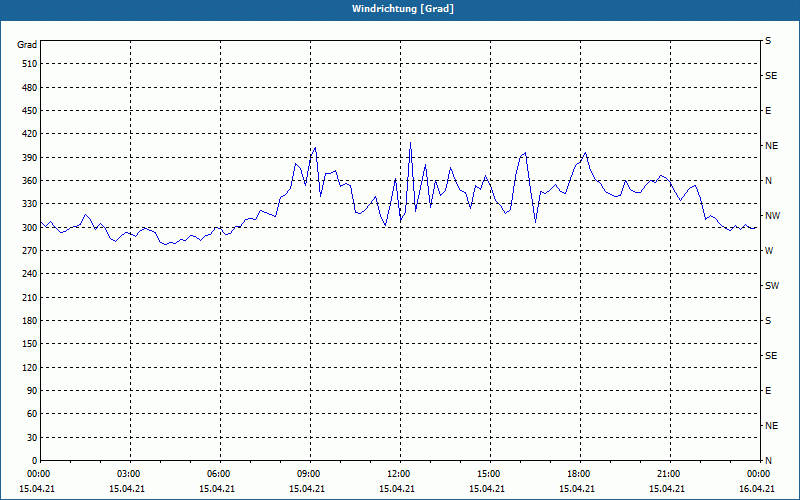The height and width of the screenshot is (500, 800).
Task: Click the 360 value on the y-axis
Action: coord(28,181)
